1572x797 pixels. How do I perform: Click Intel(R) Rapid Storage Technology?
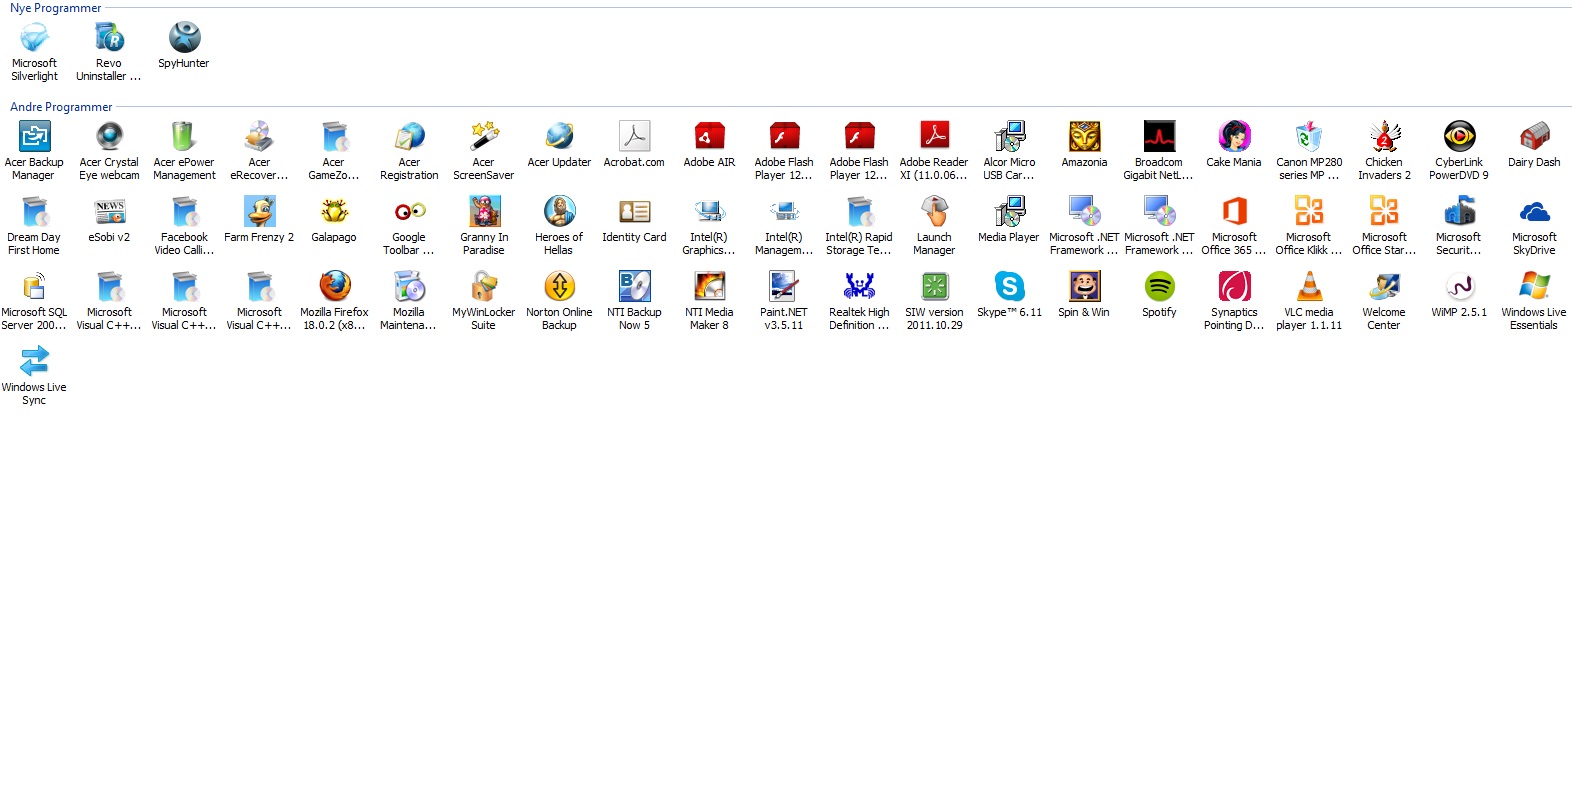click(x=859, y=211)
